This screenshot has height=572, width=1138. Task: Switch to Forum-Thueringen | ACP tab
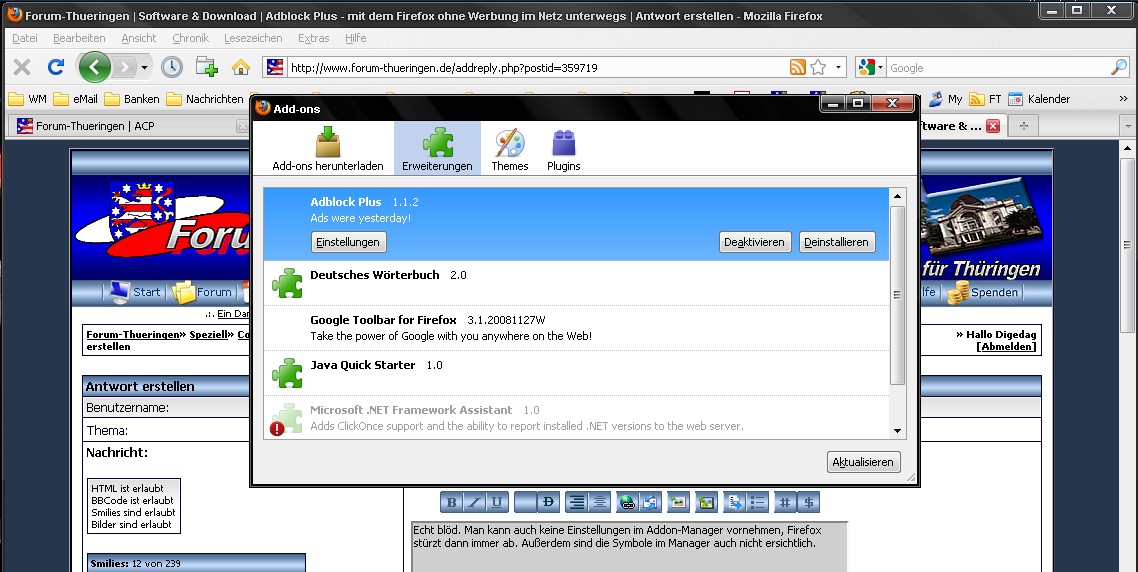click(x=129, y=126)
